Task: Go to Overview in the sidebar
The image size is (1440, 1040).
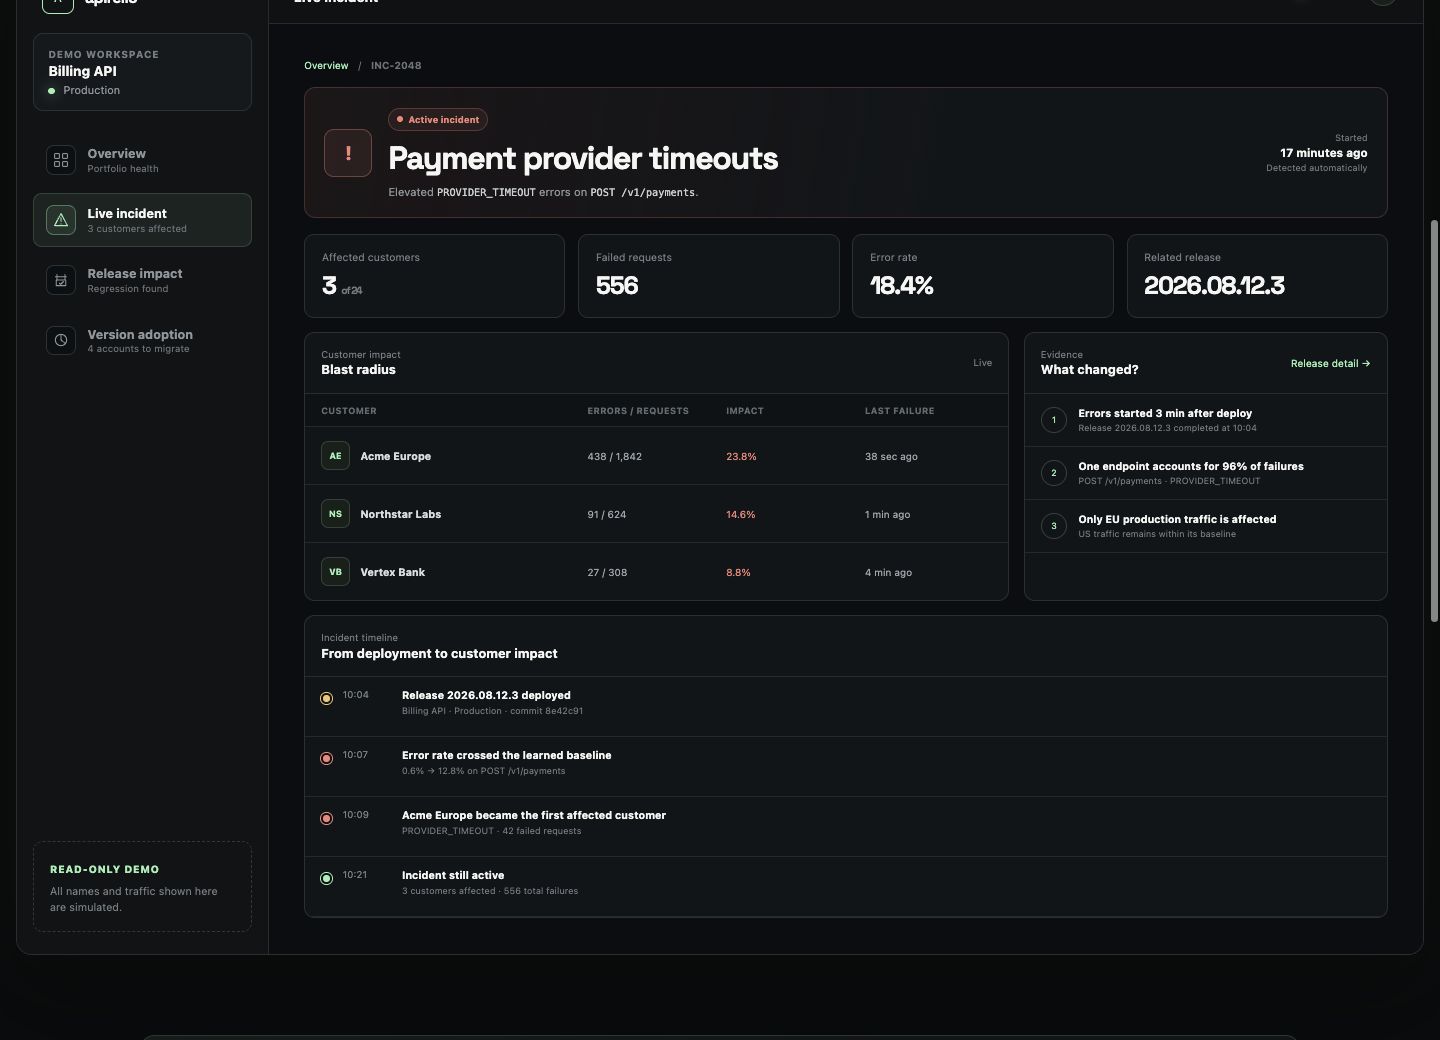Action: point(142,160)
